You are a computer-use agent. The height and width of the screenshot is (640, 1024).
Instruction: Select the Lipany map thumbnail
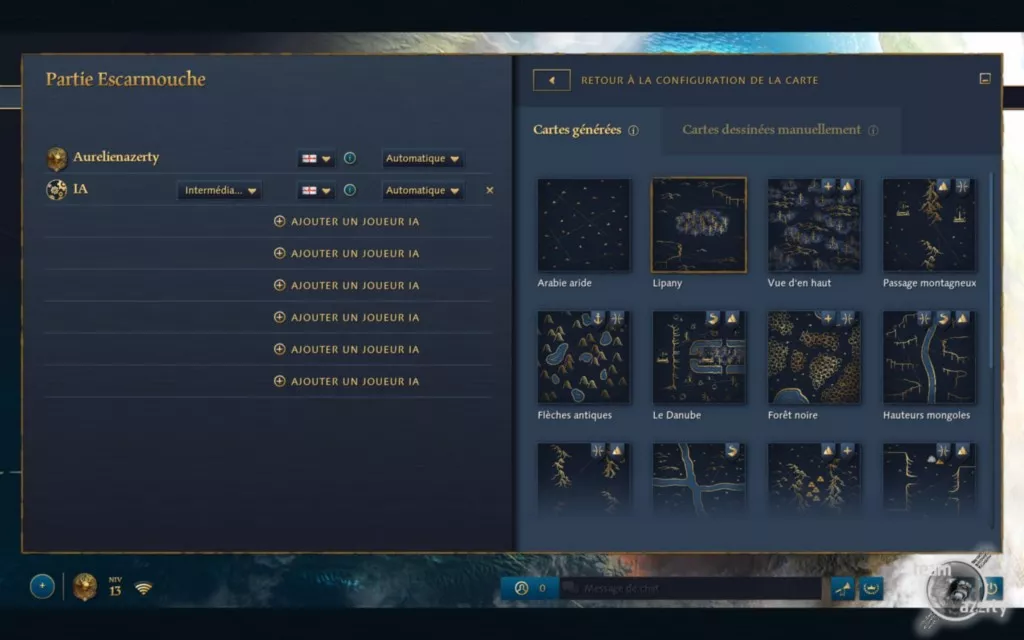pyautogui.click(x=699, y=225)
